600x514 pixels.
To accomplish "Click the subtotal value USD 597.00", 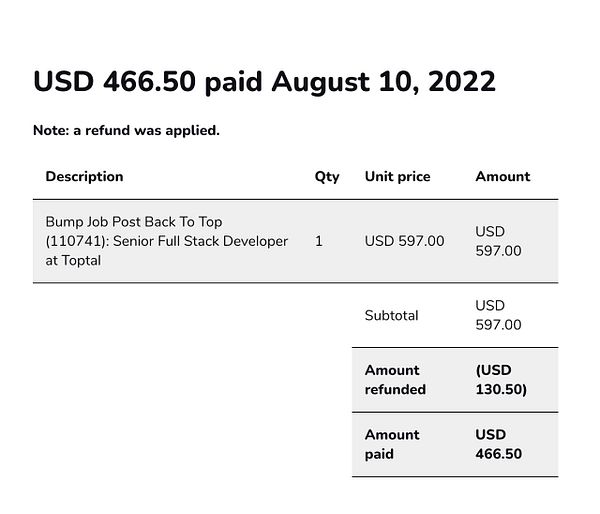I will [x=498, y=315].
